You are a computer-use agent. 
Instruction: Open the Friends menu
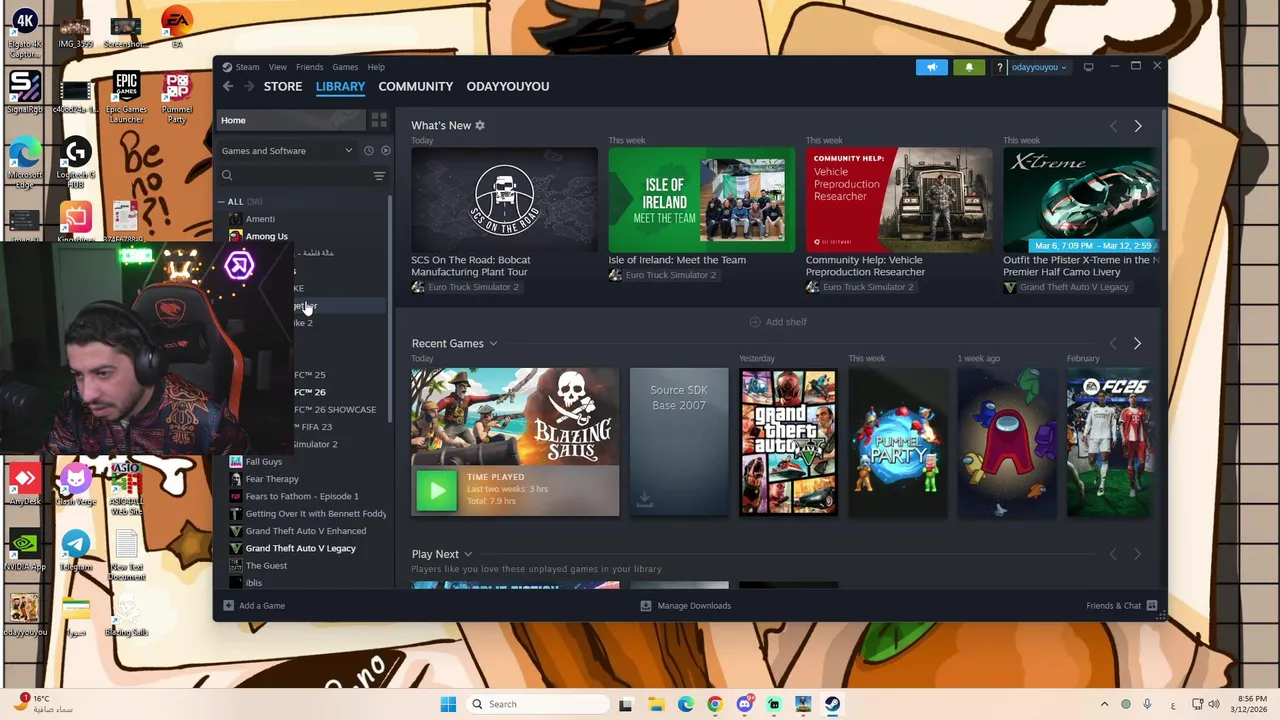click(x=309, y=67)
